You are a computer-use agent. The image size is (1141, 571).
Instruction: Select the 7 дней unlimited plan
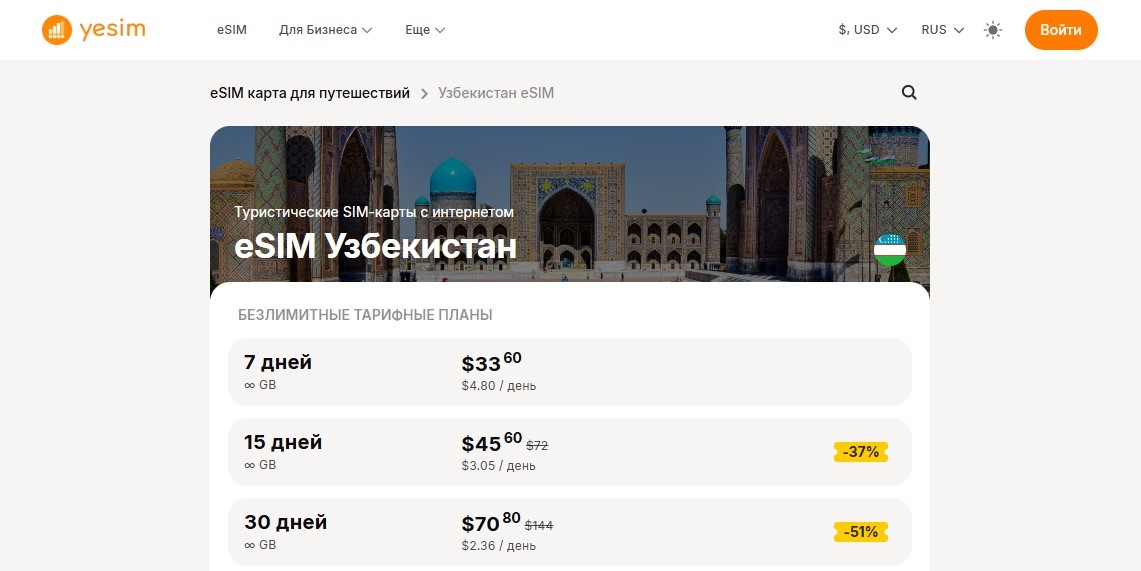coord(569,372)
